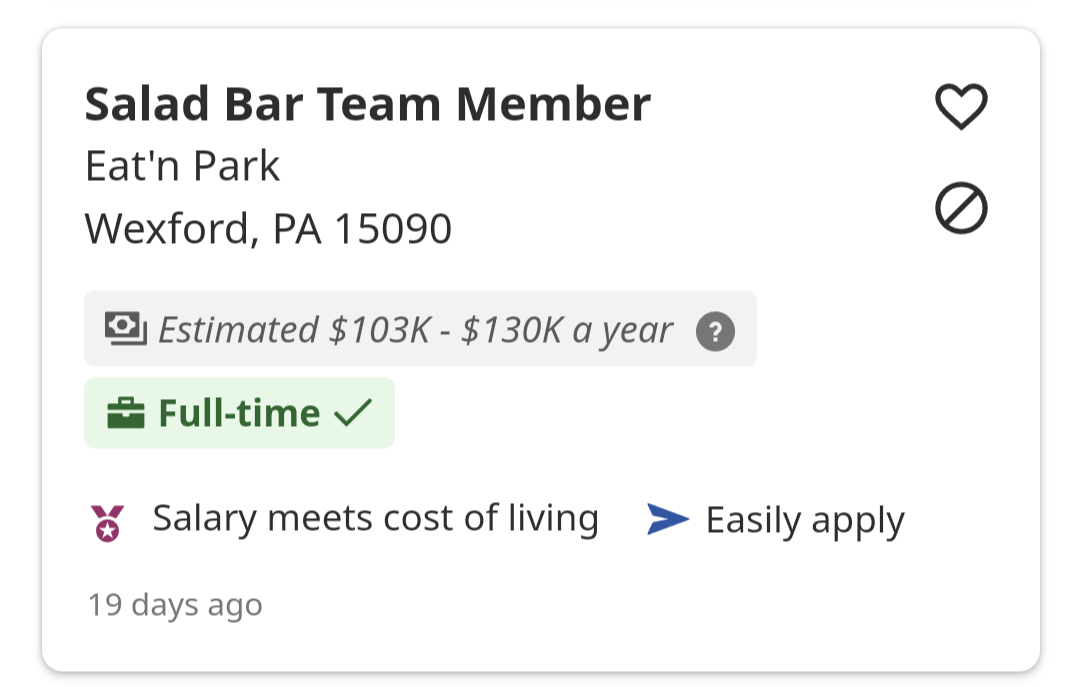Save the job with the heart icon
The image size is (1080, 687).
coord(961,106)
